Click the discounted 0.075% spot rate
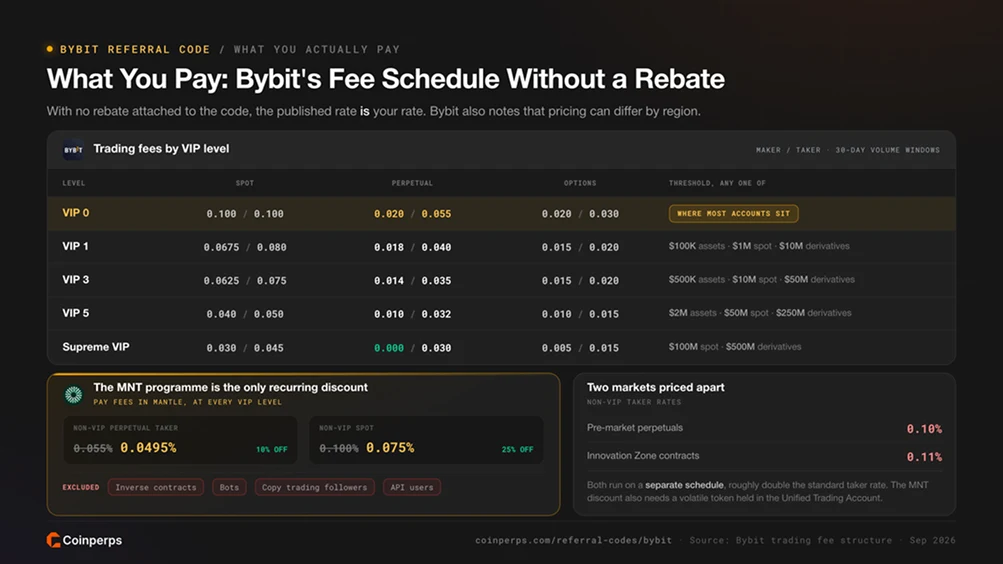 (x=390, y=448)
